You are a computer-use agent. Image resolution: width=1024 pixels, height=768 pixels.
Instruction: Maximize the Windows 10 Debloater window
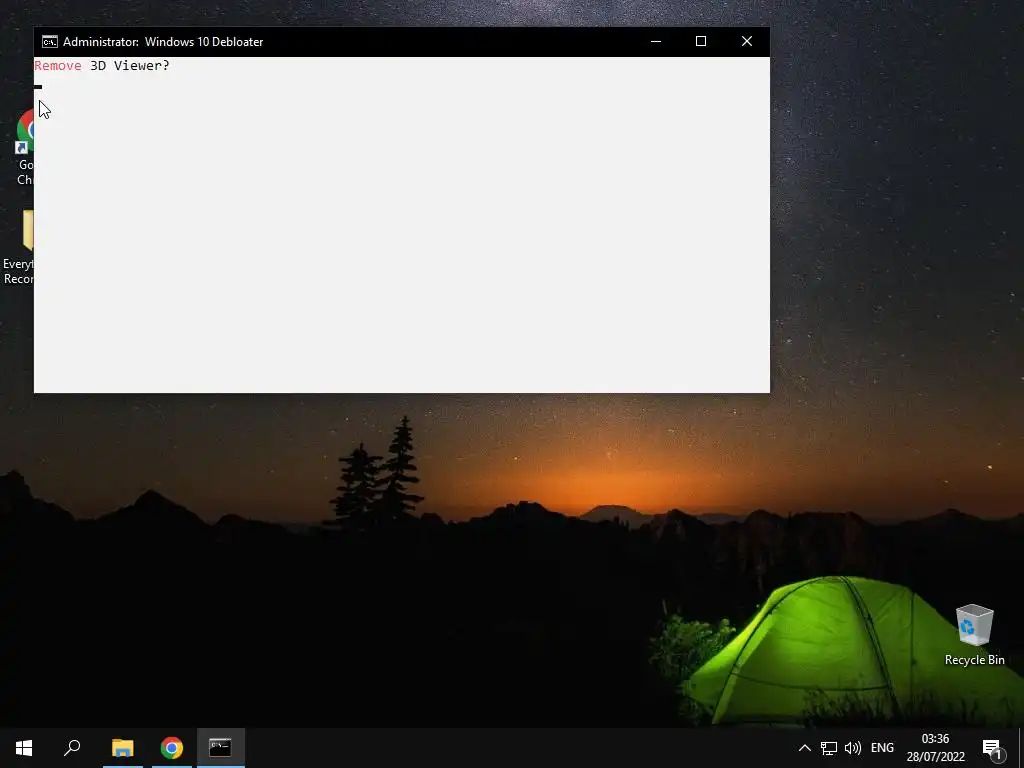(701, 41)
